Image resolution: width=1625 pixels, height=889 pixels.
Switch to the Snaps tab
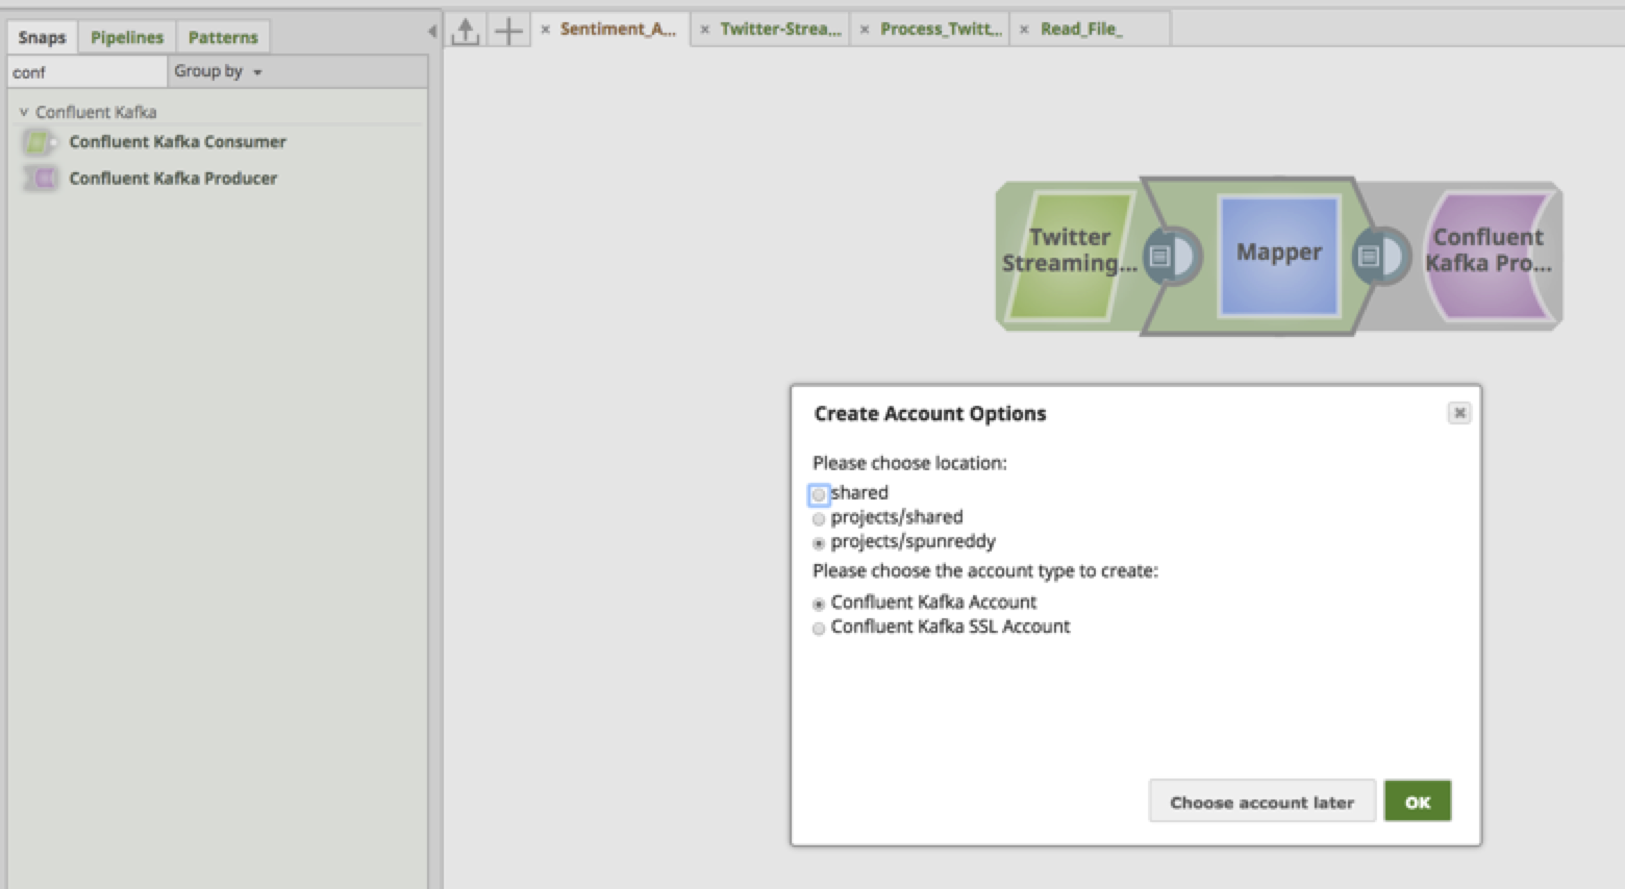pos(42,37)
